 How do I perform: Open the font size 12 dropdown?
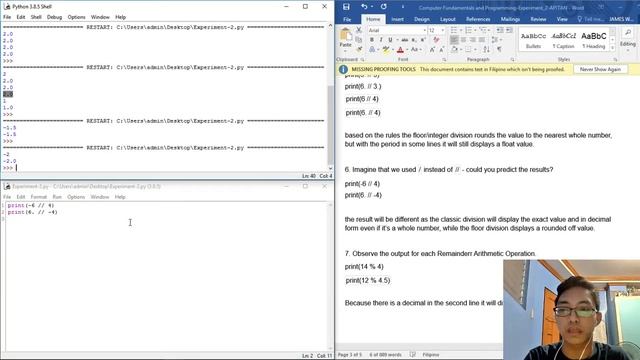point(442,30)
